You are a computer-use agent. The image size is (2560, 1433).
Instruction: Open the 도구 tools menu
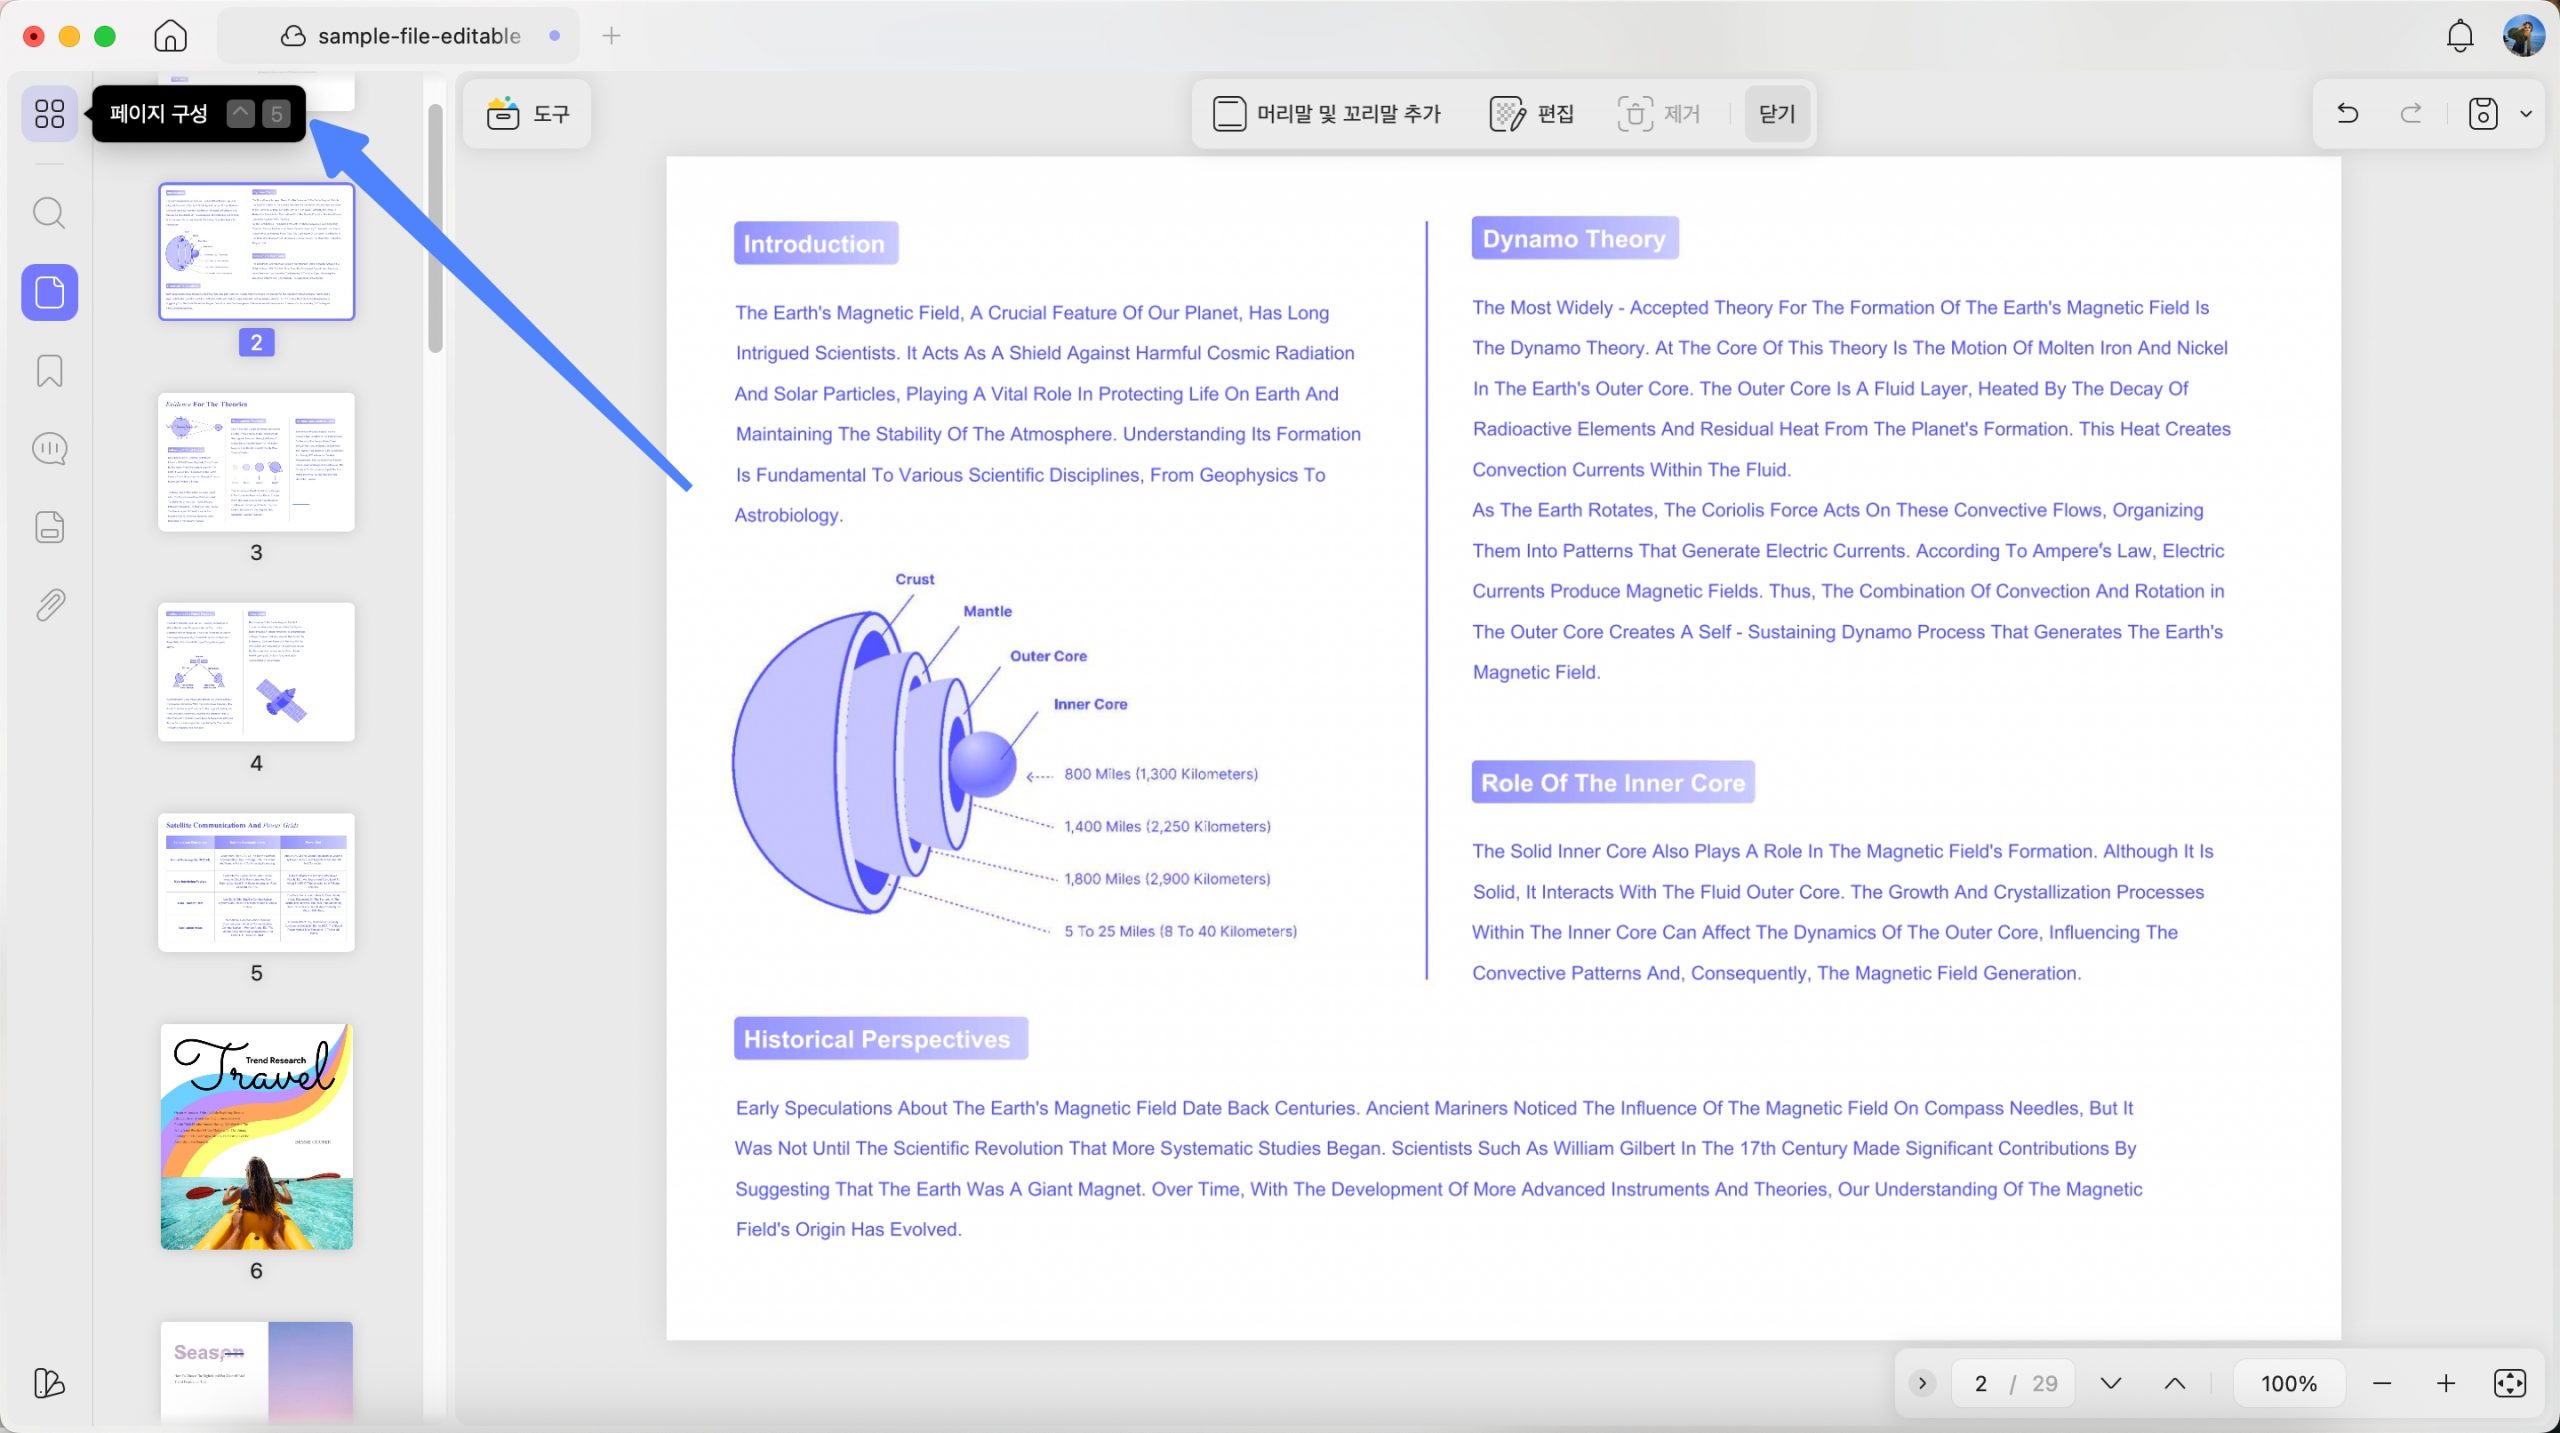click(527, 114)
